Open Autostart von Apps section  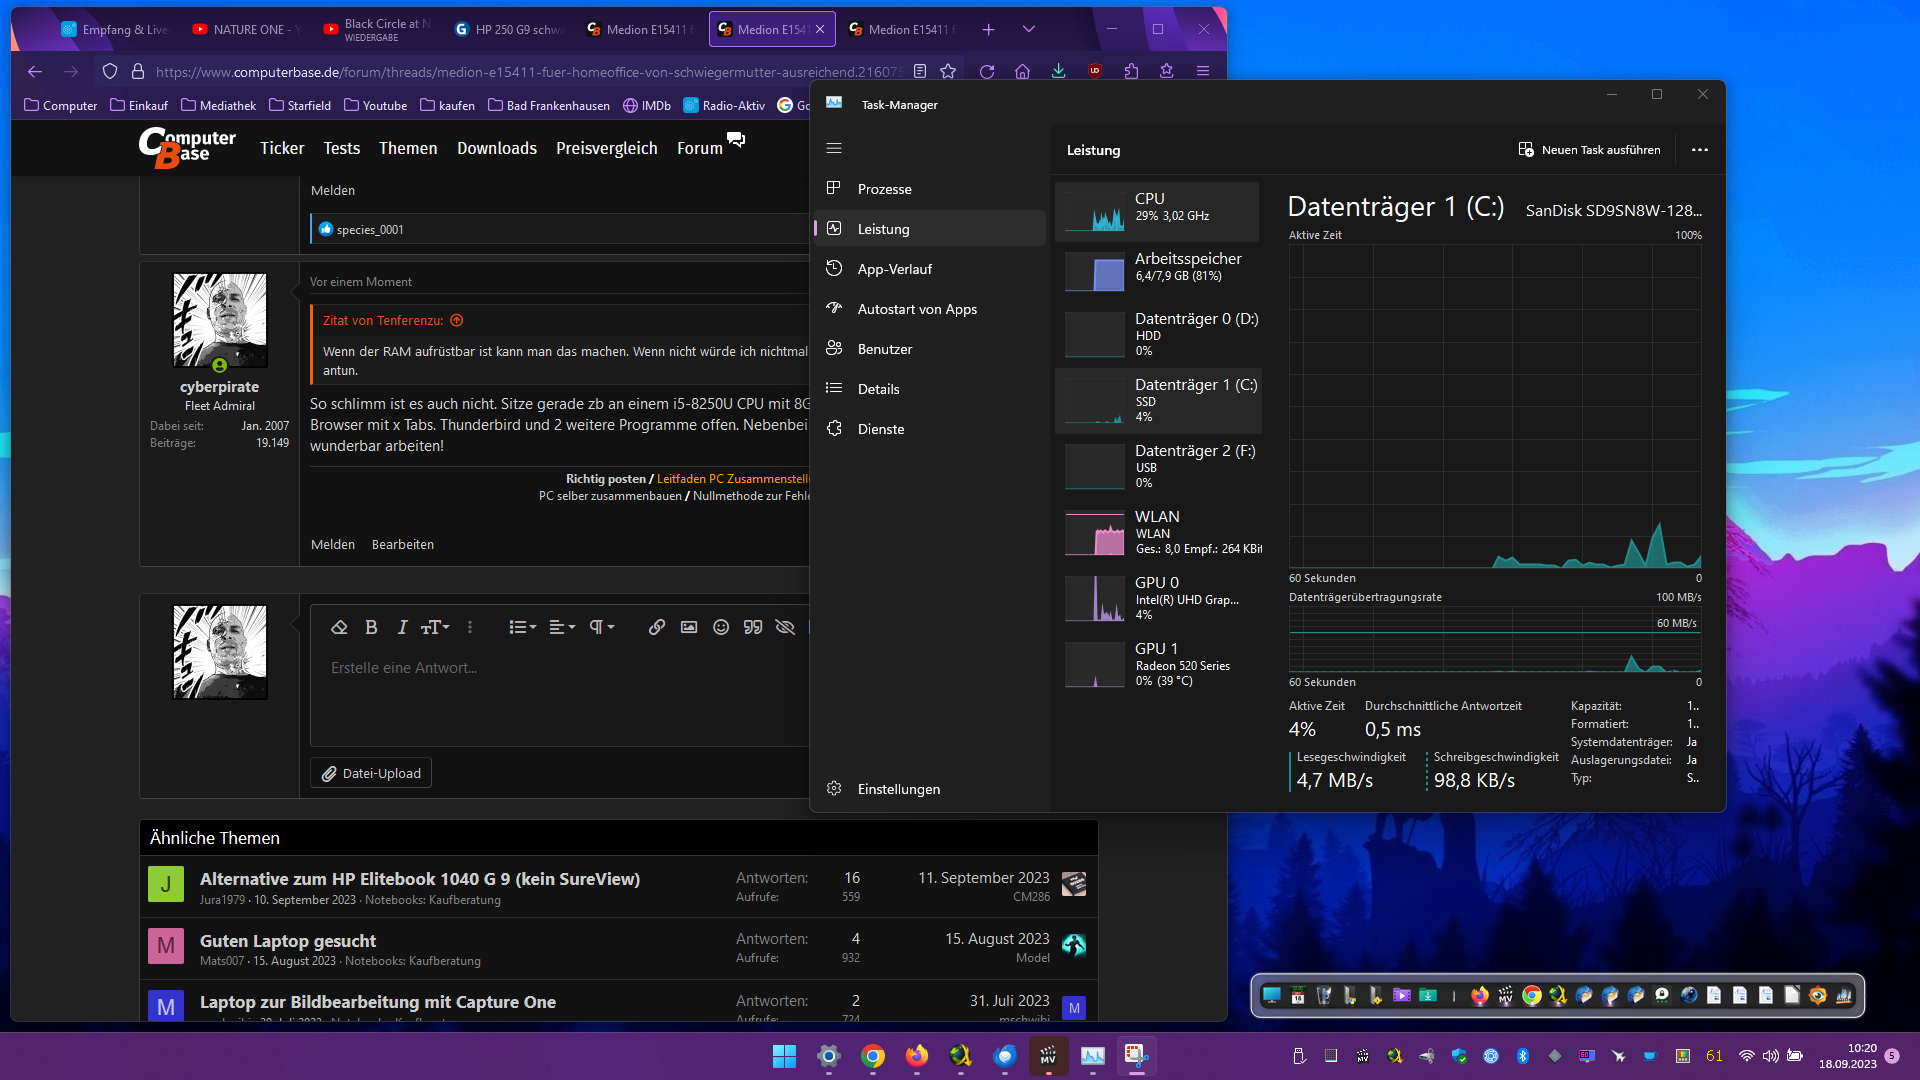point(916,309)
